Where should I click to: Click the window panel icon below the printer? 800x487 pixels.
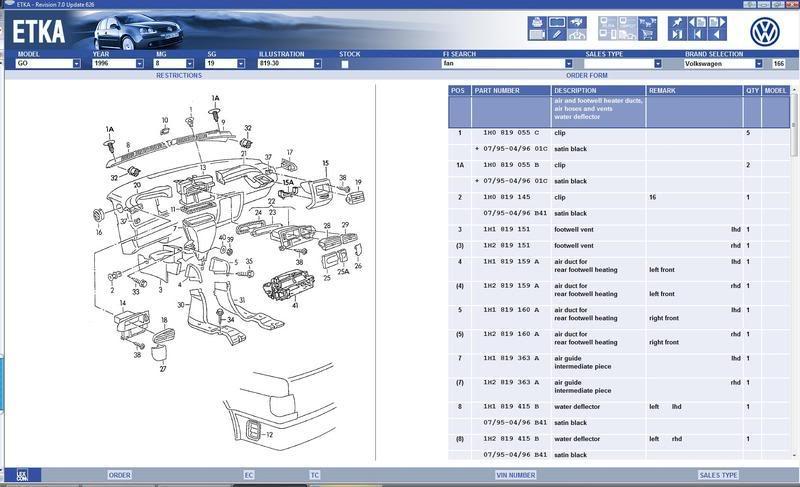point(537,35)
